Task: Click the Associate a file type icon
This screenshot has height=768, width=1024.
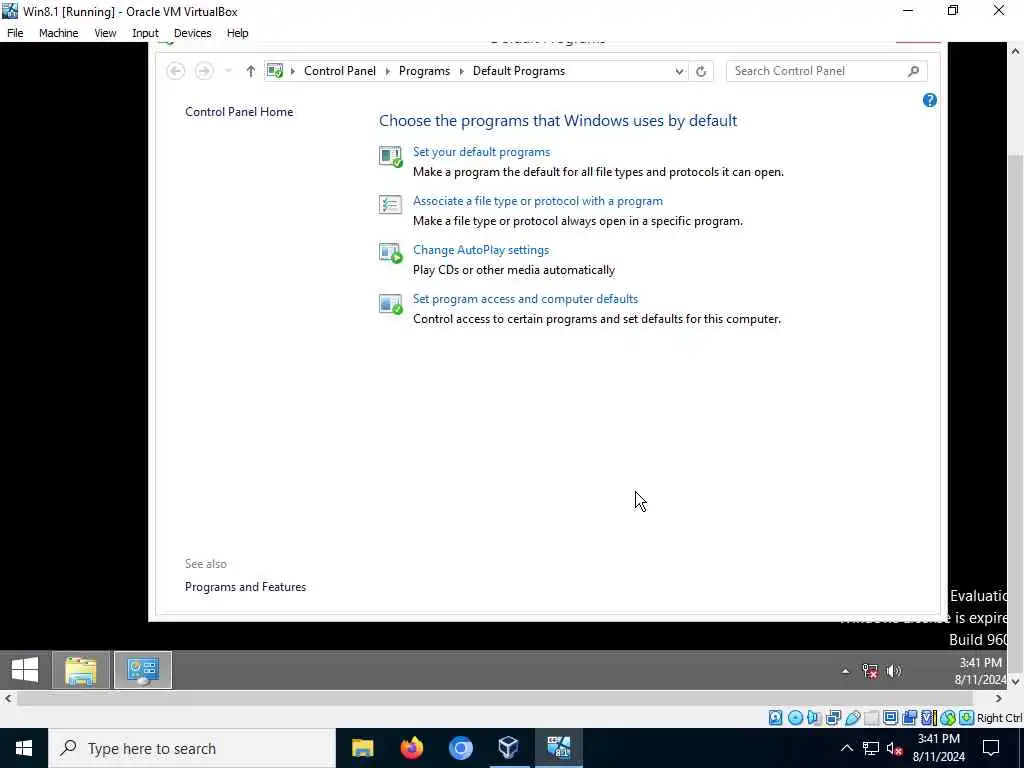Action: pyautogui.click(x=391, y=204)
